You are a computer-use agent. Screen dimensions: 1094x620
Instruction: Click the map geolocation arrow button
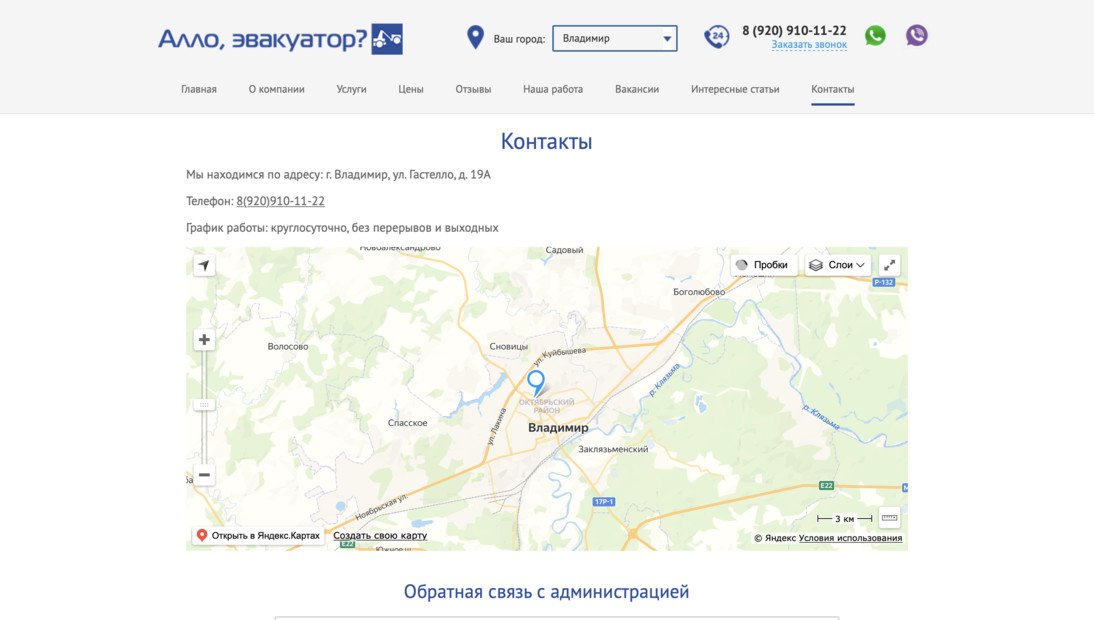[x=204, y=265]
